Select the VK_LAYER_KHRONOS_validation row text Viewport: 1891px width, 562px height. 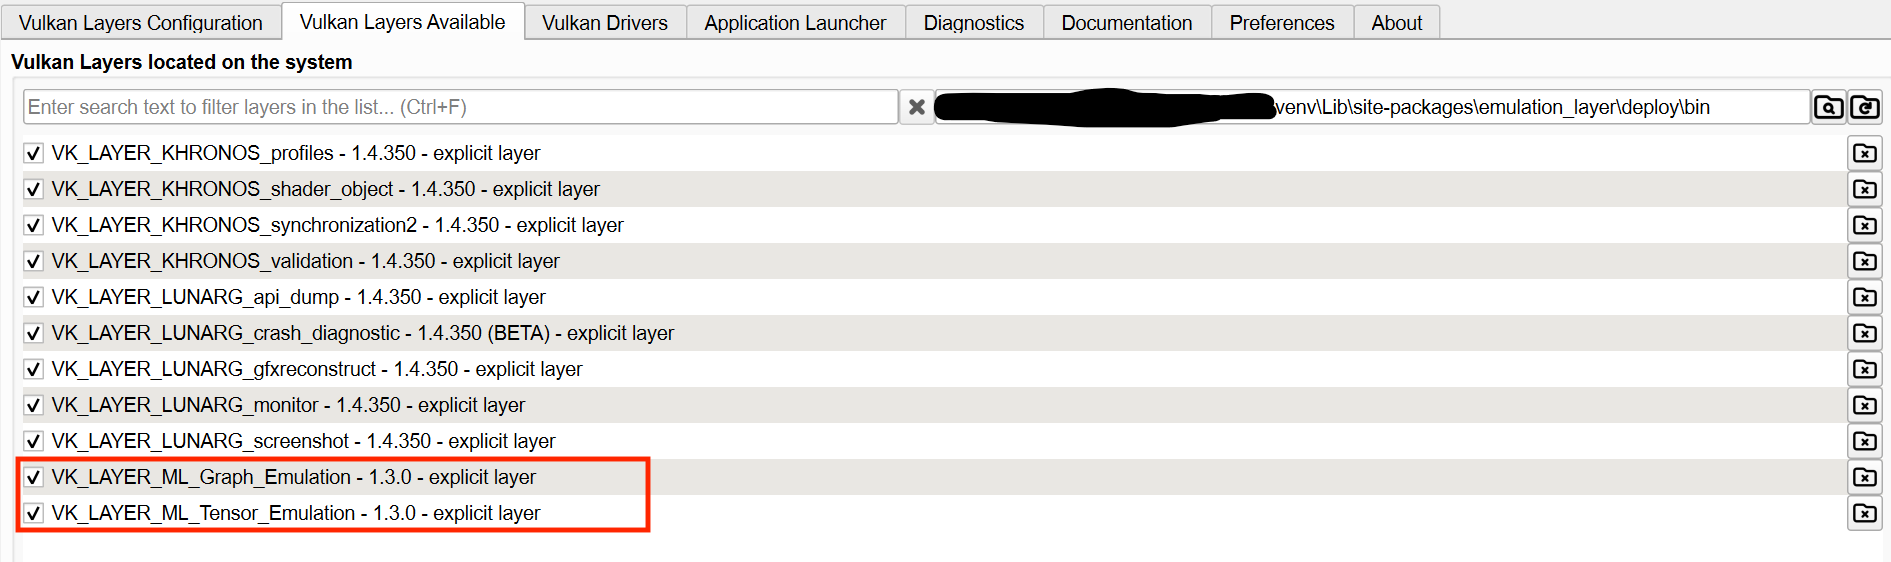pos(305,261)
